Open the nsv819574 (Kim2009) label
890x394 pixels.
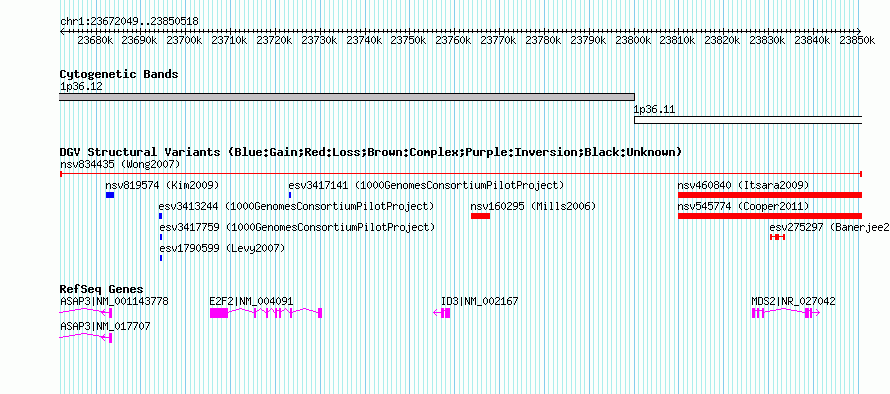(x=162, y=185)
